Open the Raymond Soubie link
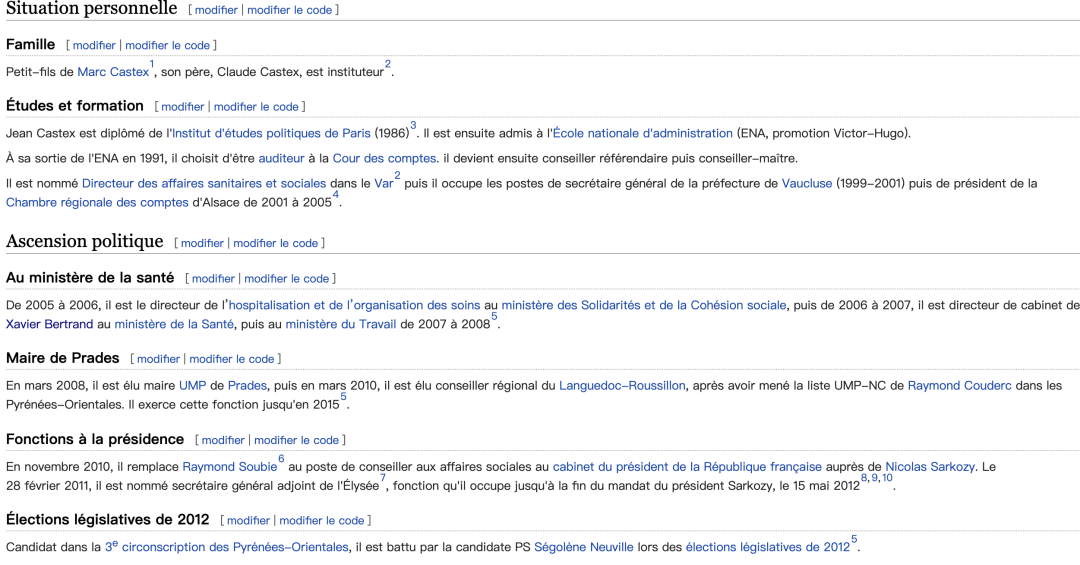Screen dimensions: 1080x565 [x=229, y=467]
